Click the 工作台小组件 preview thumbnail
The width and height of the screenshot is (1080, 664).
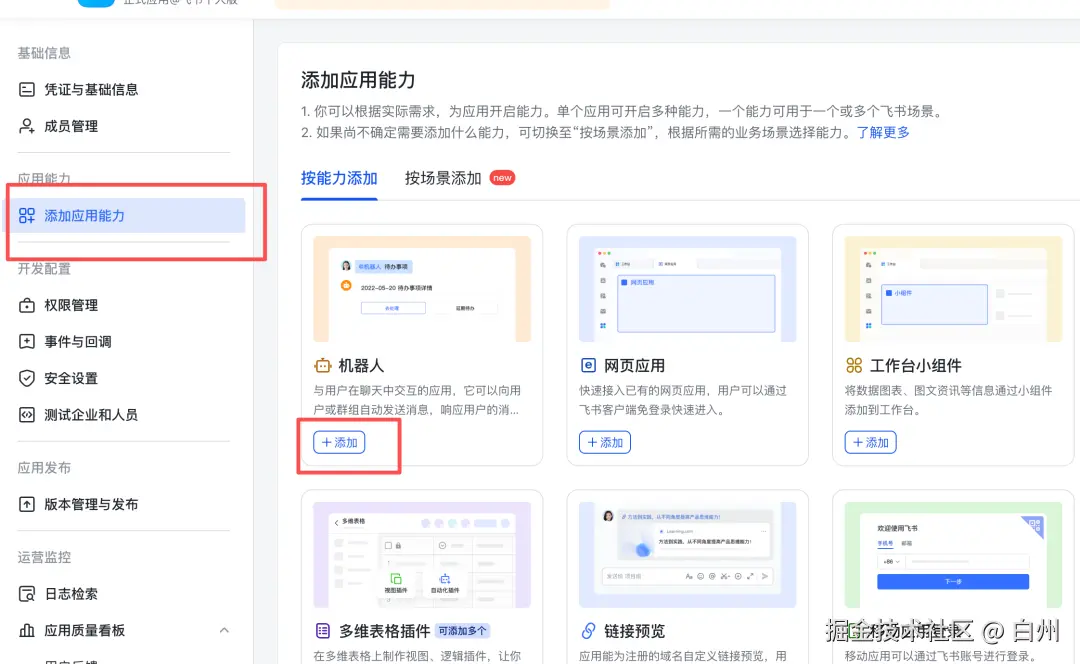click(x=954, y=289)
